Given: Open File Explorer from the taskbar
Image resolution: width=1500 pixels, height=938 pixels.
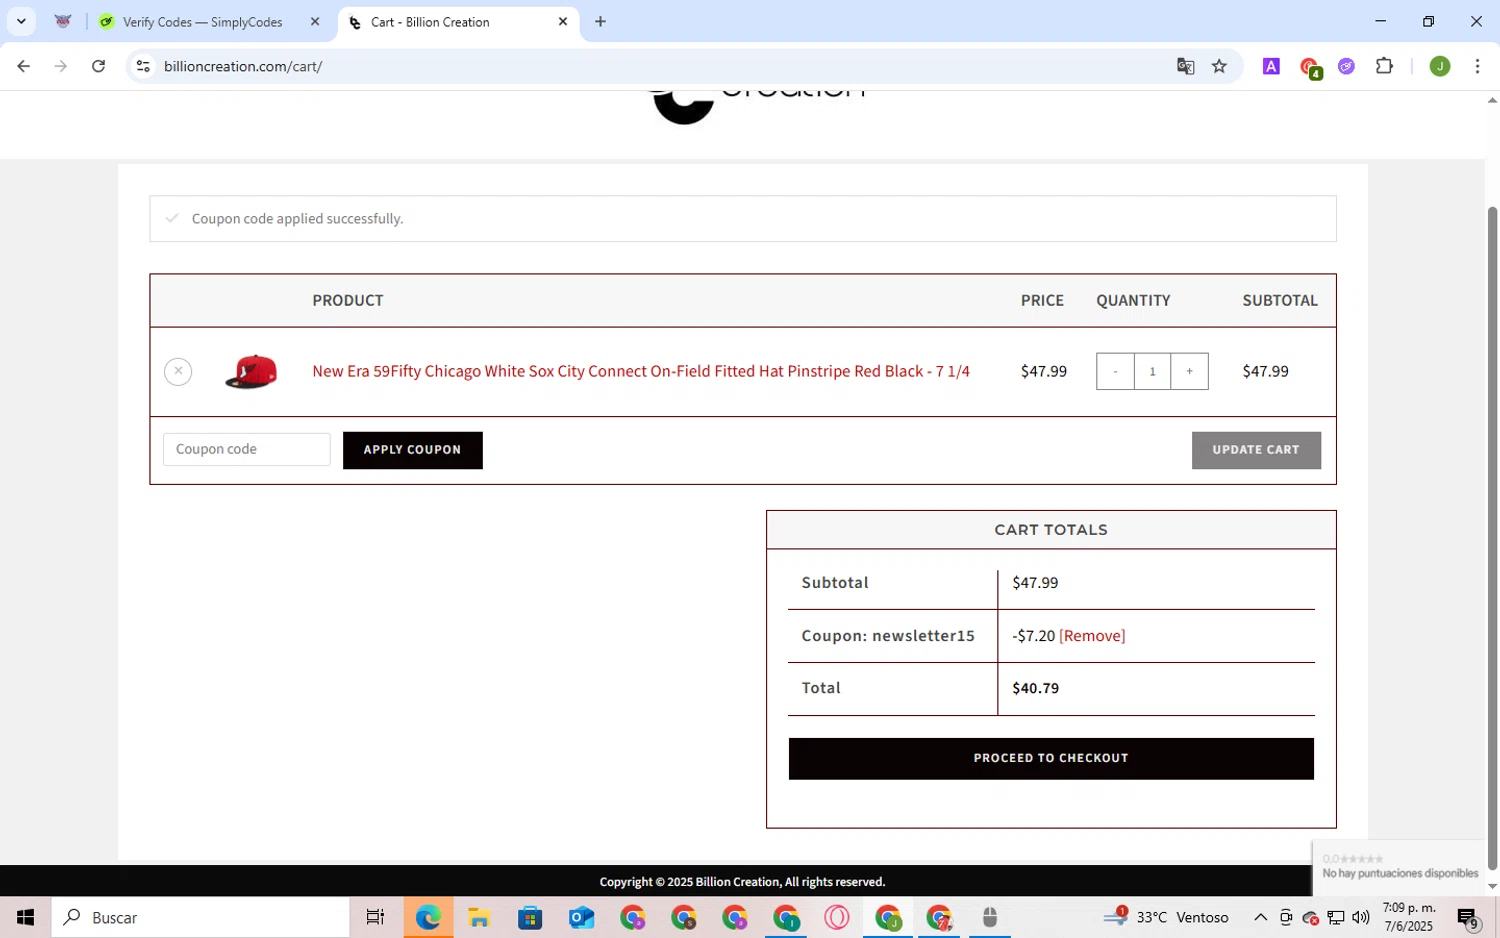Looking at the screenshot, I should (479, 917).
